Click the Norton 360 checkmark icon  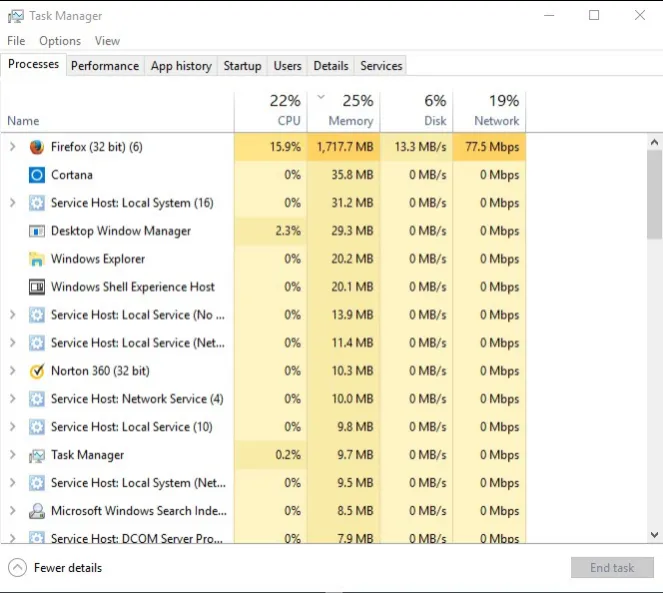[37, 371]
